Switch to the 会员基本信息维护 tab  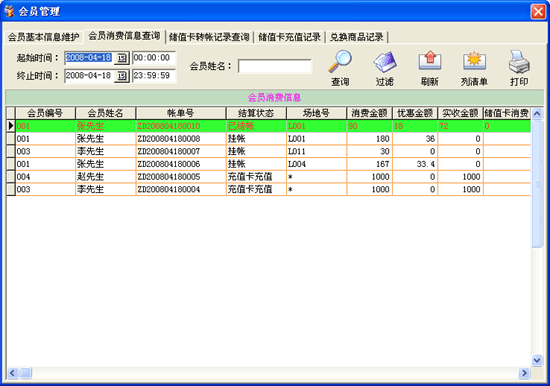[43, 37]
